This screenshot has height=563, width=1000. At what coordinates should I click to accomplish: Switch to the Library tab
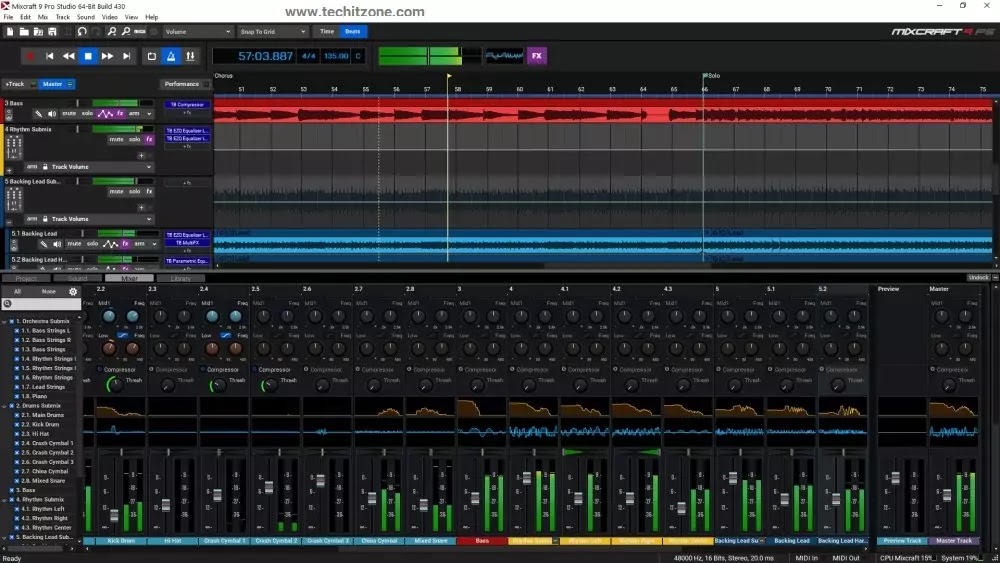pos(180,278)
